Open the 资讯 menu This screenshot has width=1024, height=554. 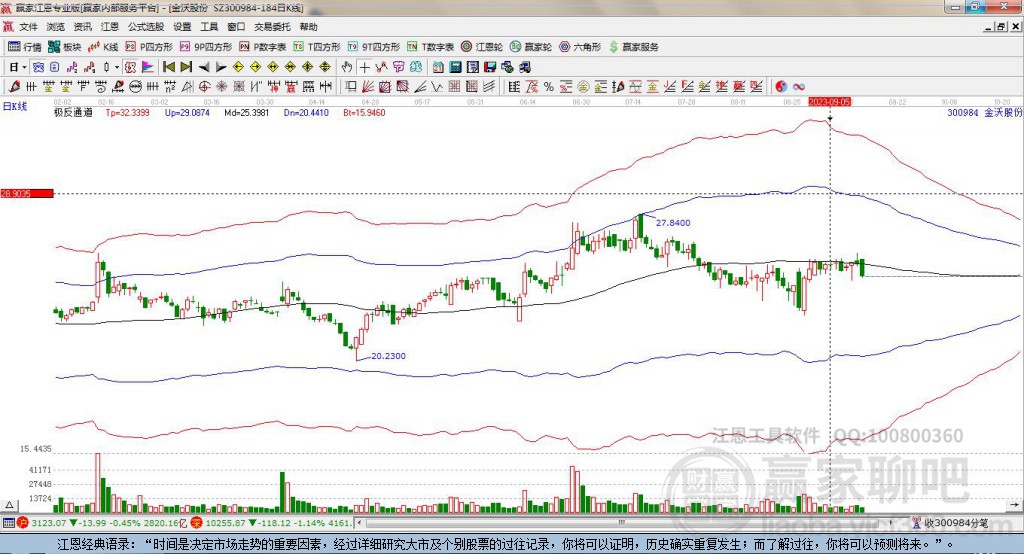point(83,27)
